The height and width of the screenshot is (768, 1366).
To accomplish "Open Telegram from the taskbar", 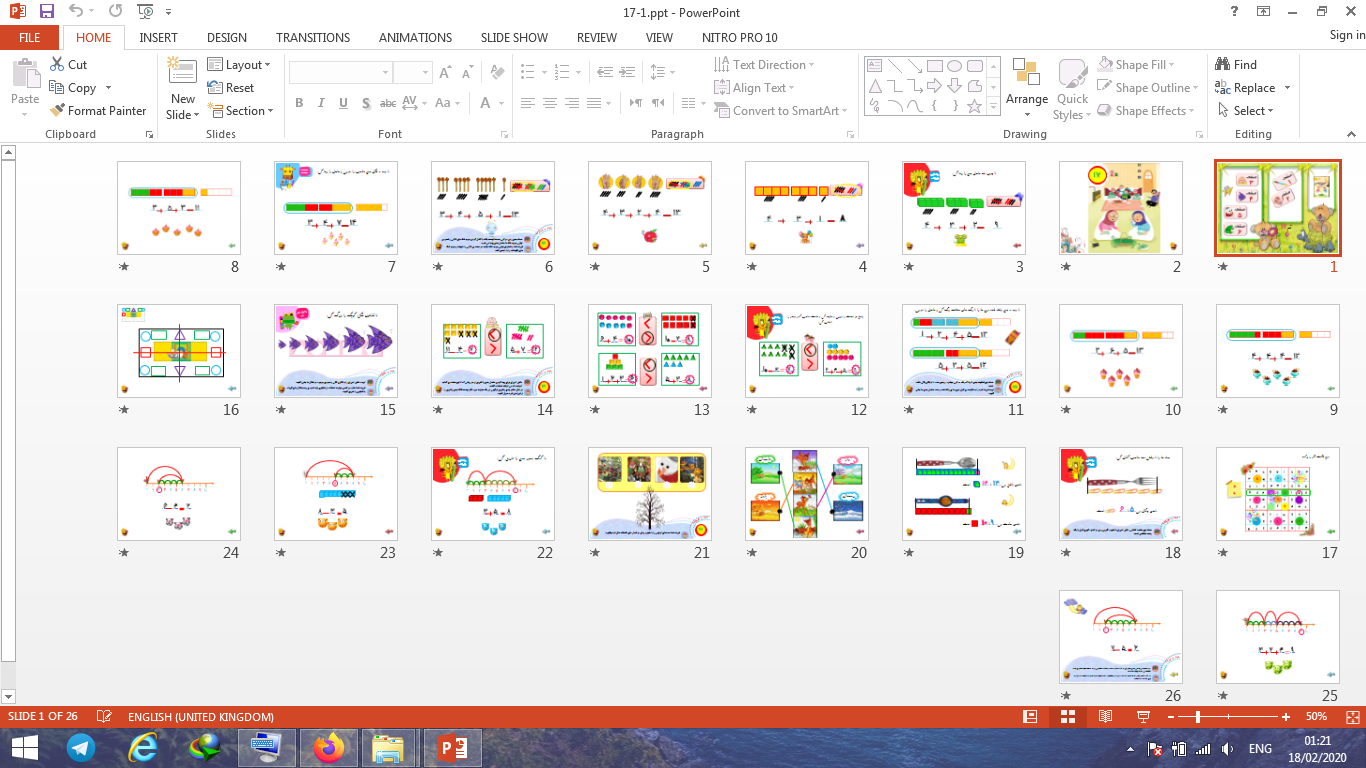I will (82, 748).
